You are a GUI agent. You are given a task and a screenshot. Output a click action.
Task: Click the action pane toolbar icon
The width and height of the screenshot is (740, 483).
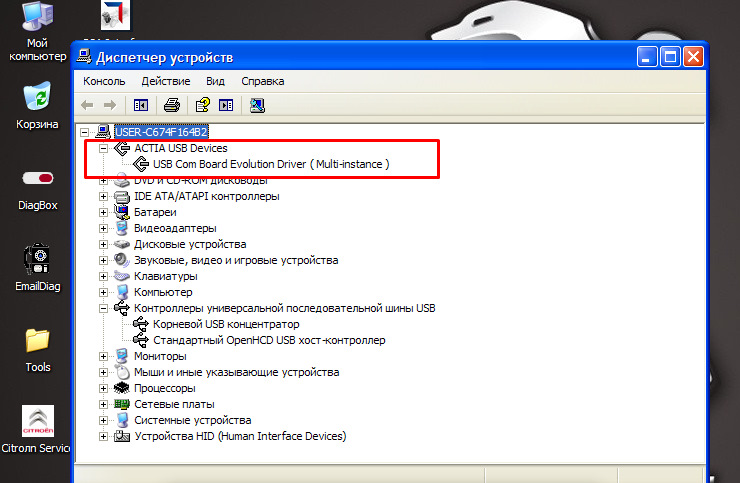click(226, 105)
